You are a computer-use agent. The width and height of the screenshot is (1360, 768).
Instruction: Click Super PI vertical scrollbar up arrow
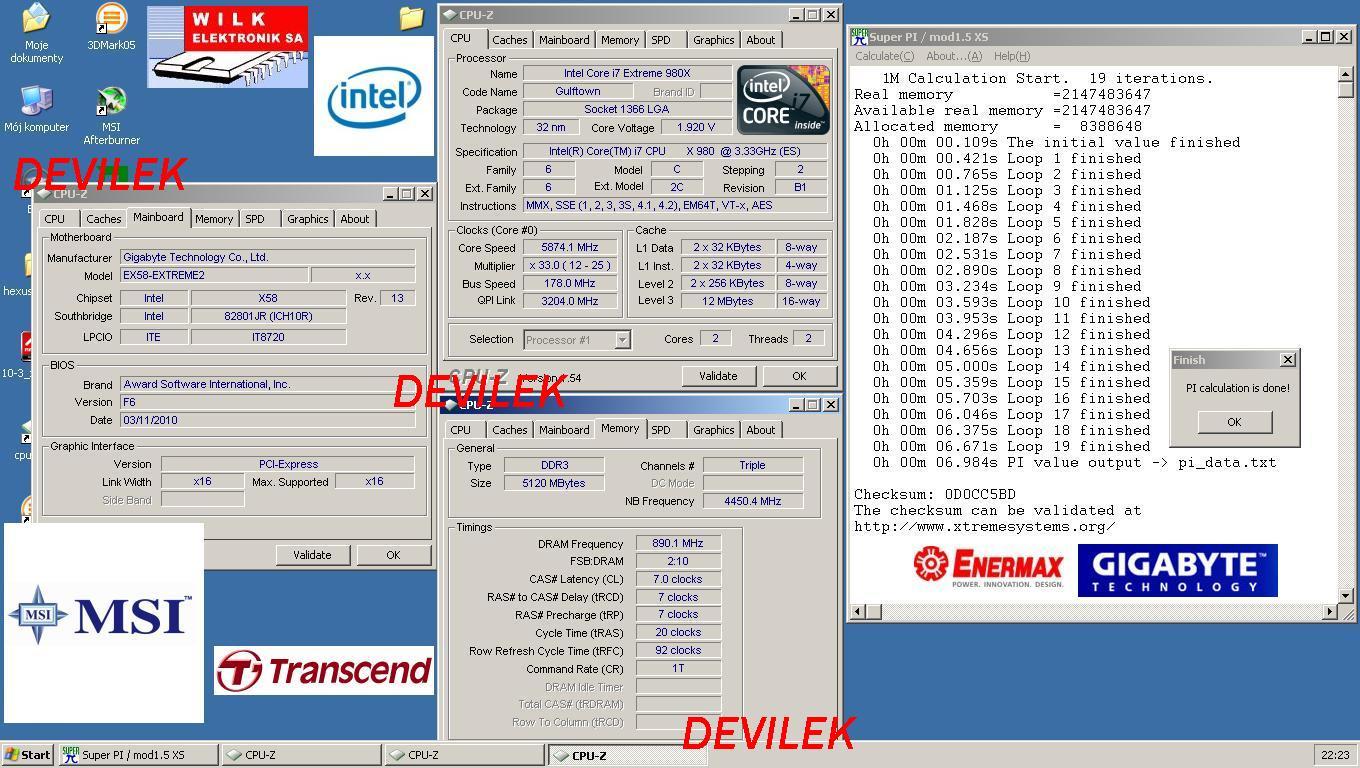[x=1346, y=75]
